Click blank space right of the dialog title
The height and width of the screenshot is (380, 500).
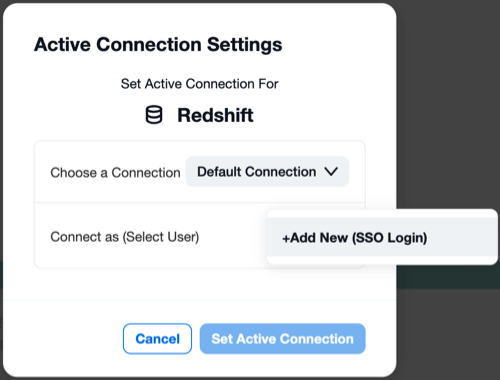click(337, 45)
